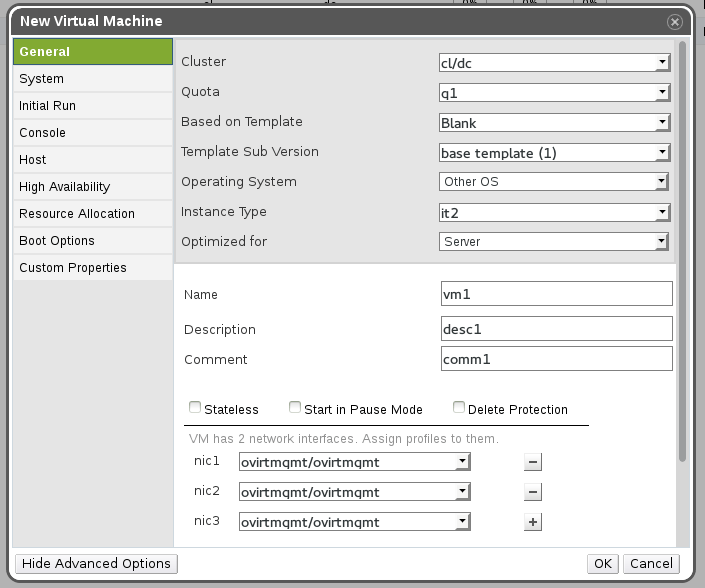Add a network interface with nic3 plus button
This screenshot has width=705, height=588.
coord(533,522)
